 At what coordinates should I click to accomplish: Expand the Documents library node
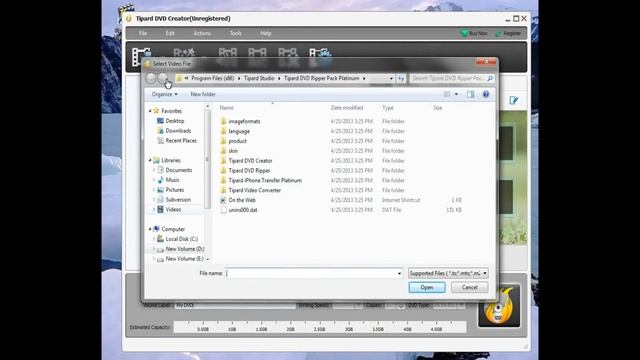154,170
